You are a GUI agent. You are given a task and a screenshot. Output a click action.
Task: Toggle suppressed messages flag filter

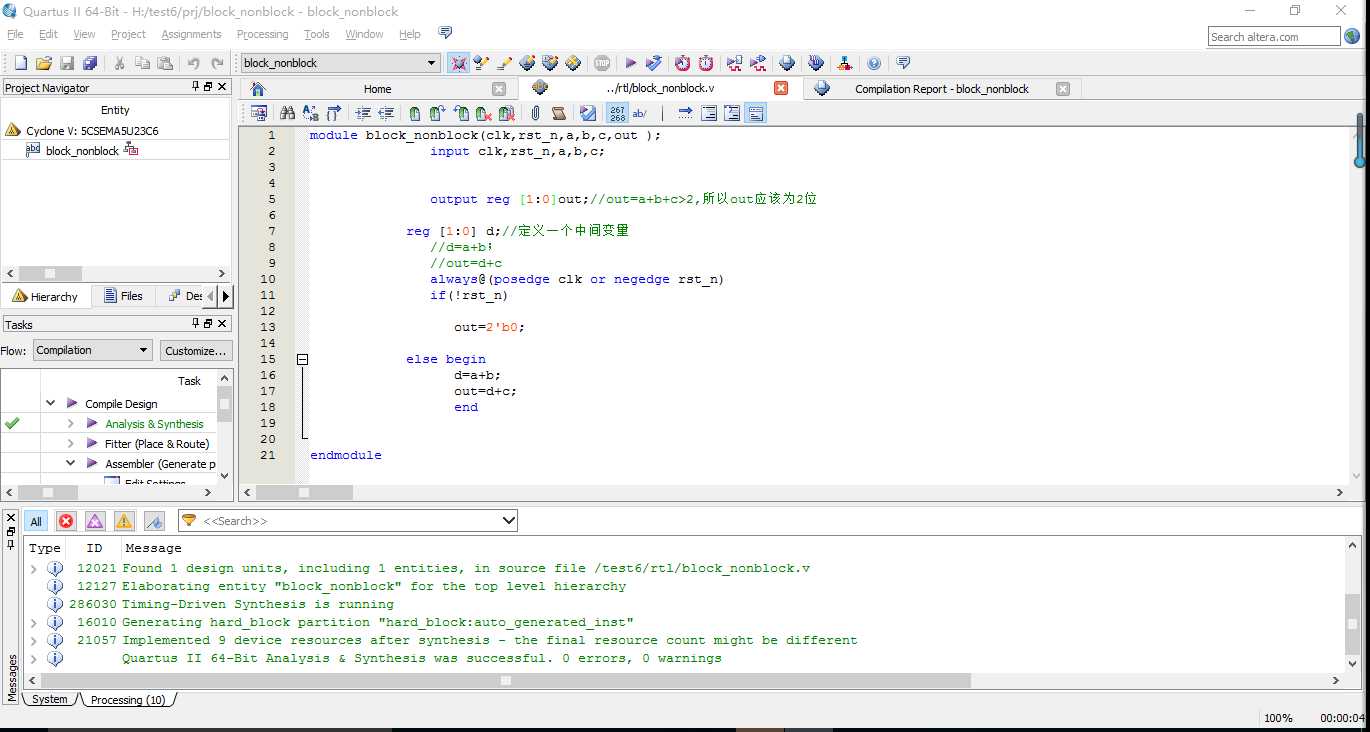coord(154,521)
